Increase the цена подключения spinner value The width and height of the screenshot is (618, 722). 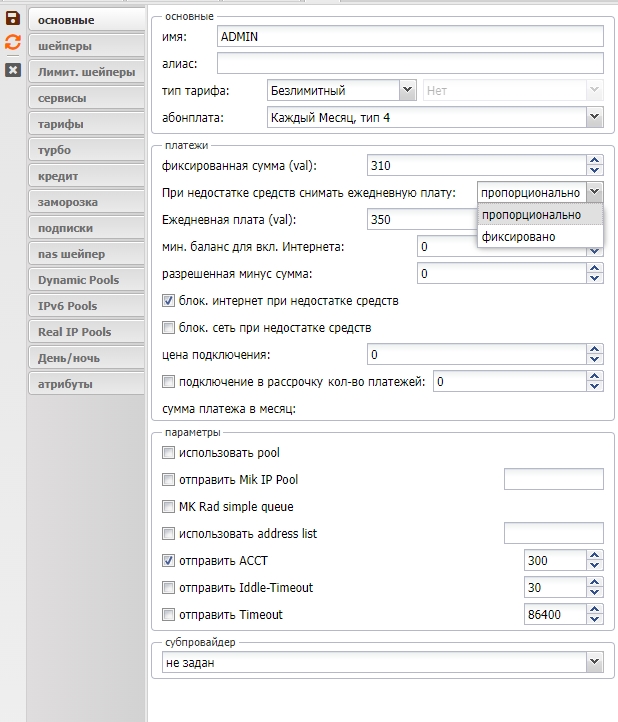coord(595,349)
